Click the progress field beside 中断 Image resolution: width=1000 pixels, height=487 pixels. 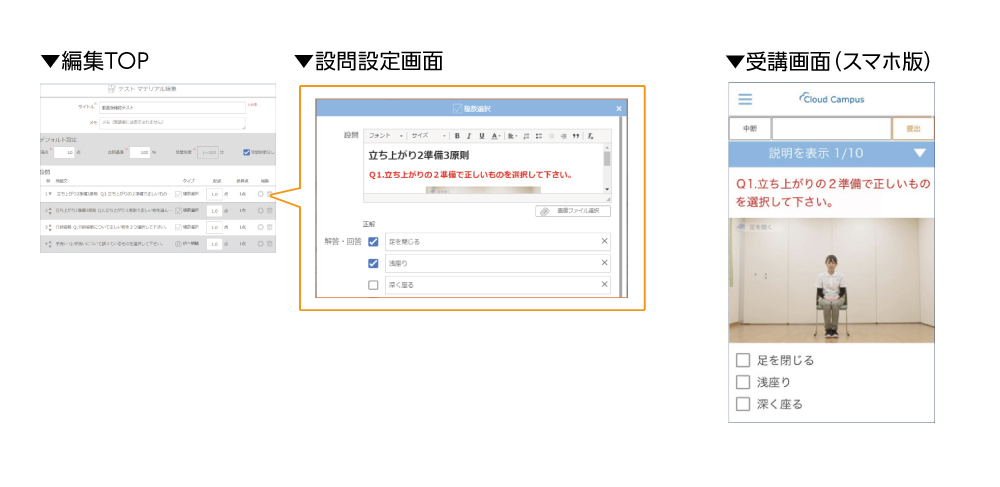[x=831, y=129]
